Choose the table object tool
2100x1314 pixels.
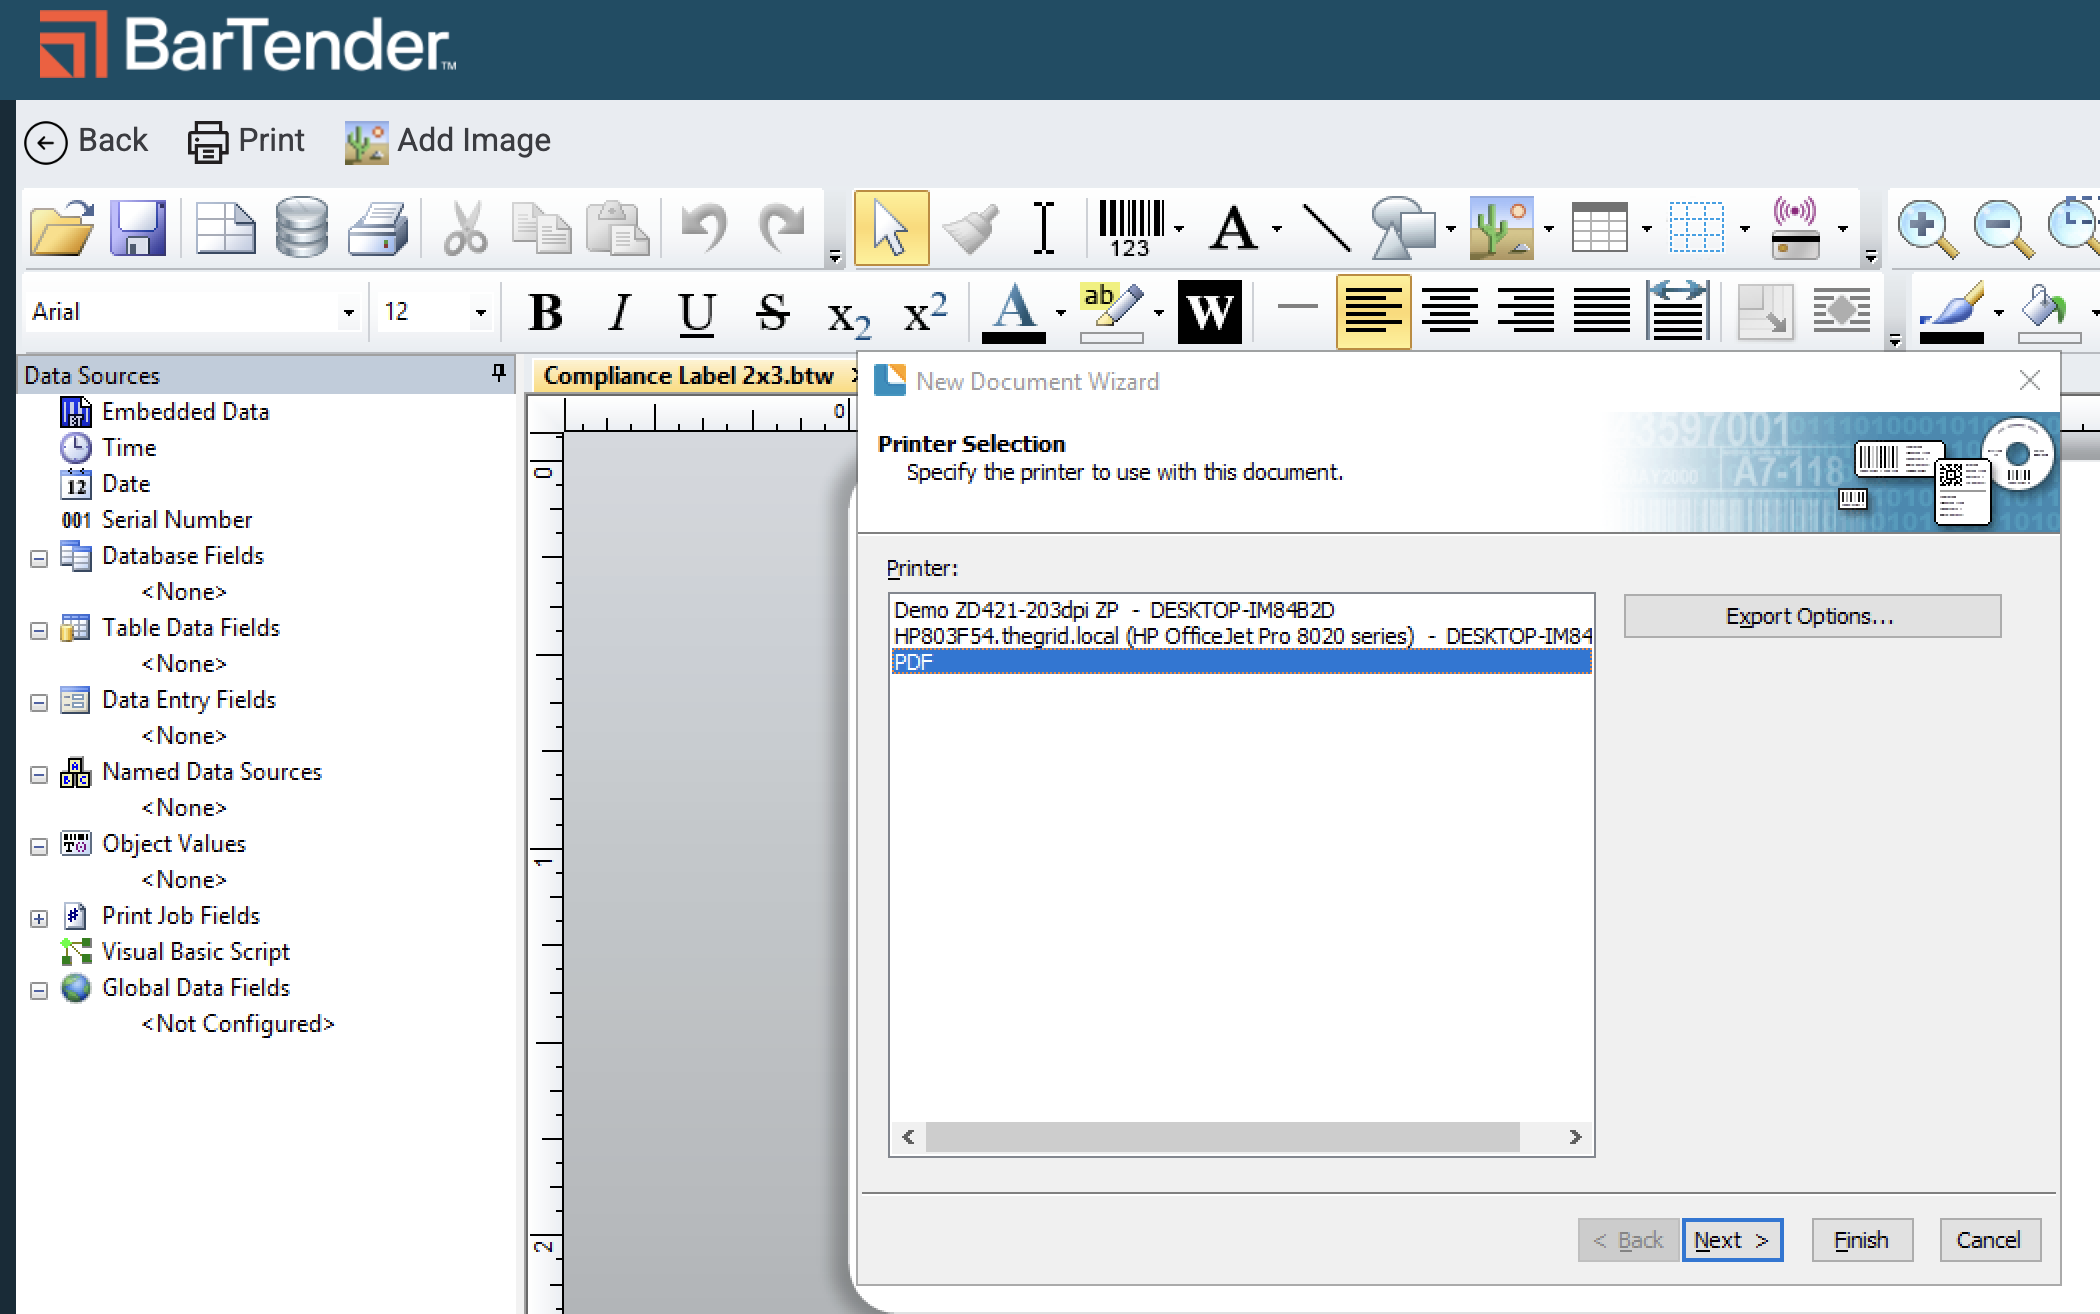1599,228
